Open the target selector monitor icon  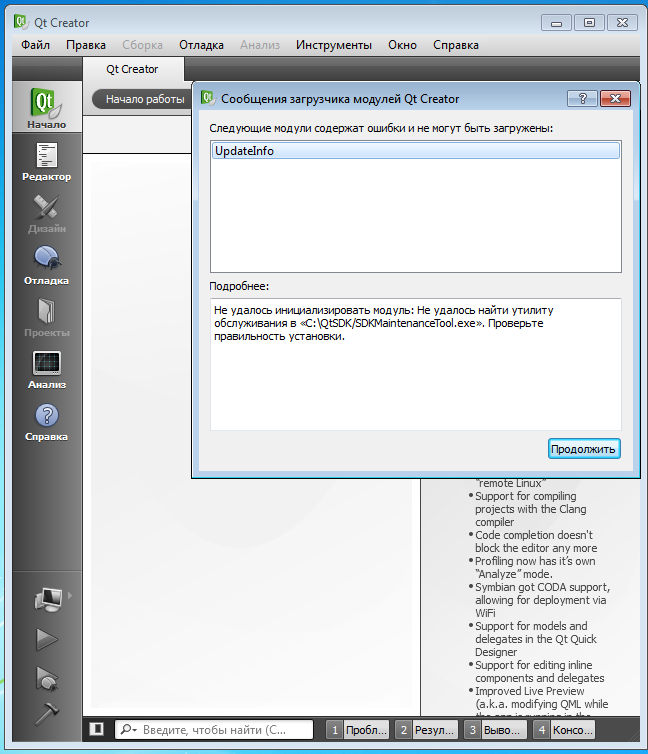(x=48, y=599)
